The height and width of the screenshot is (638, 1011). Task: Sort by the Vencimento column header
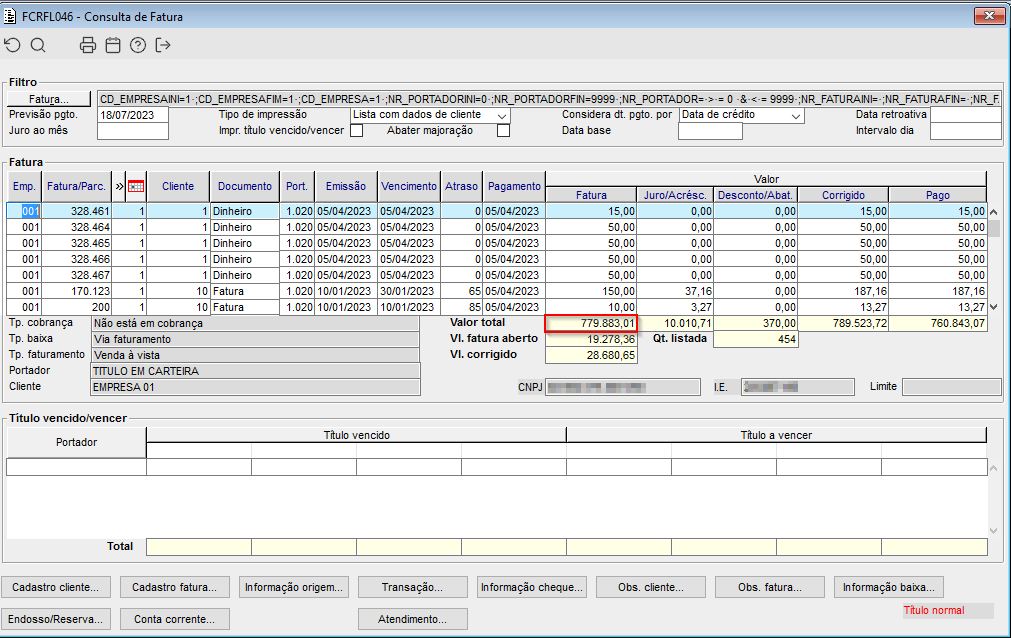tap(408, 186)
